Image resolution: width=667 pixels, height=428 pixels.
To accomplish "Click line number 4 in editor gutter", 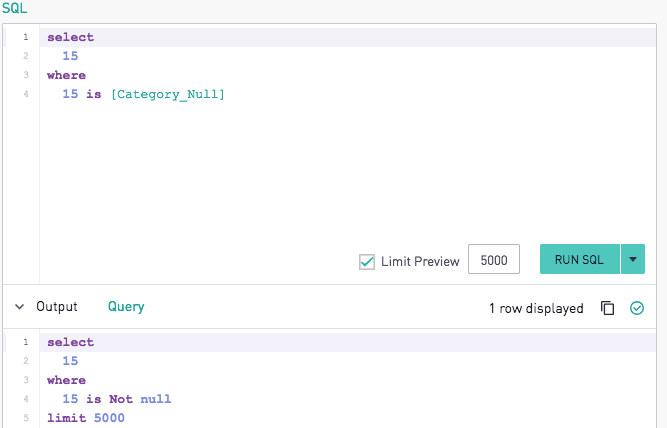I will (26, 94).
